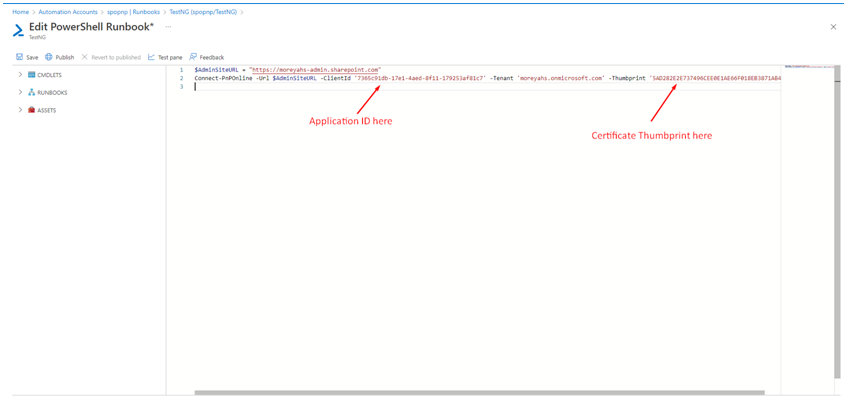This screenshot has width=845, height=399.
Task: Expand the CMDLETS tree node
Action: point(20,74)
